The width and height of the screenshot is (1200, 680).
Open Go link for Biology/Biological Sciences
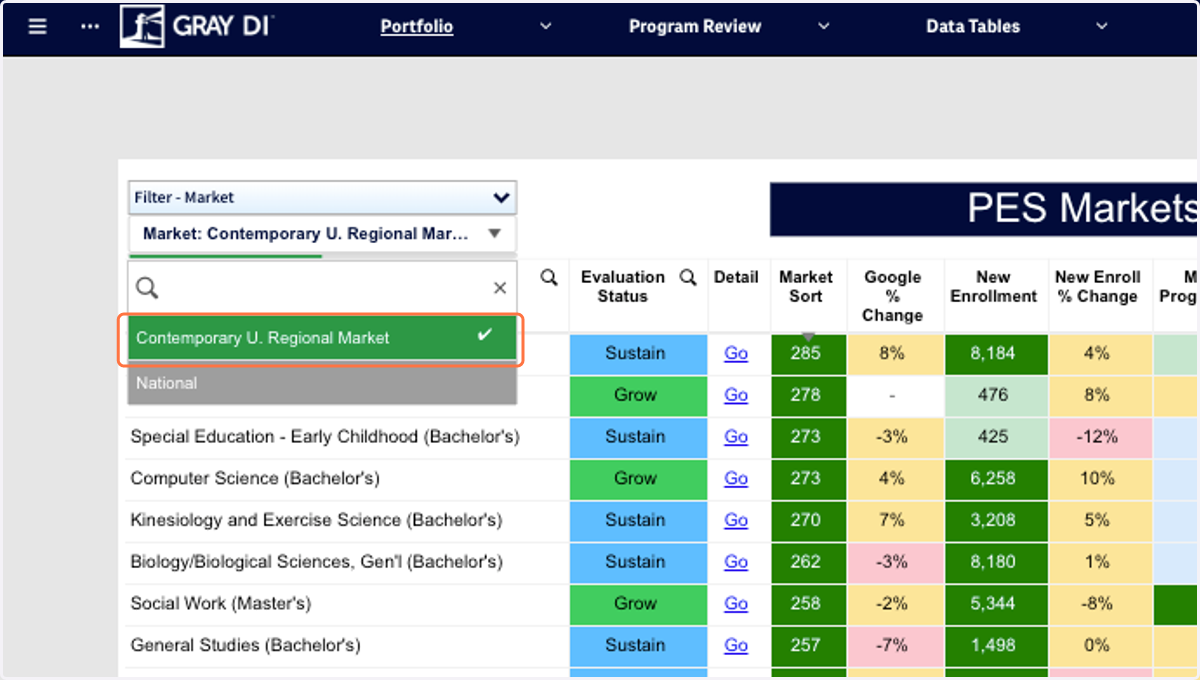point(736,562)
